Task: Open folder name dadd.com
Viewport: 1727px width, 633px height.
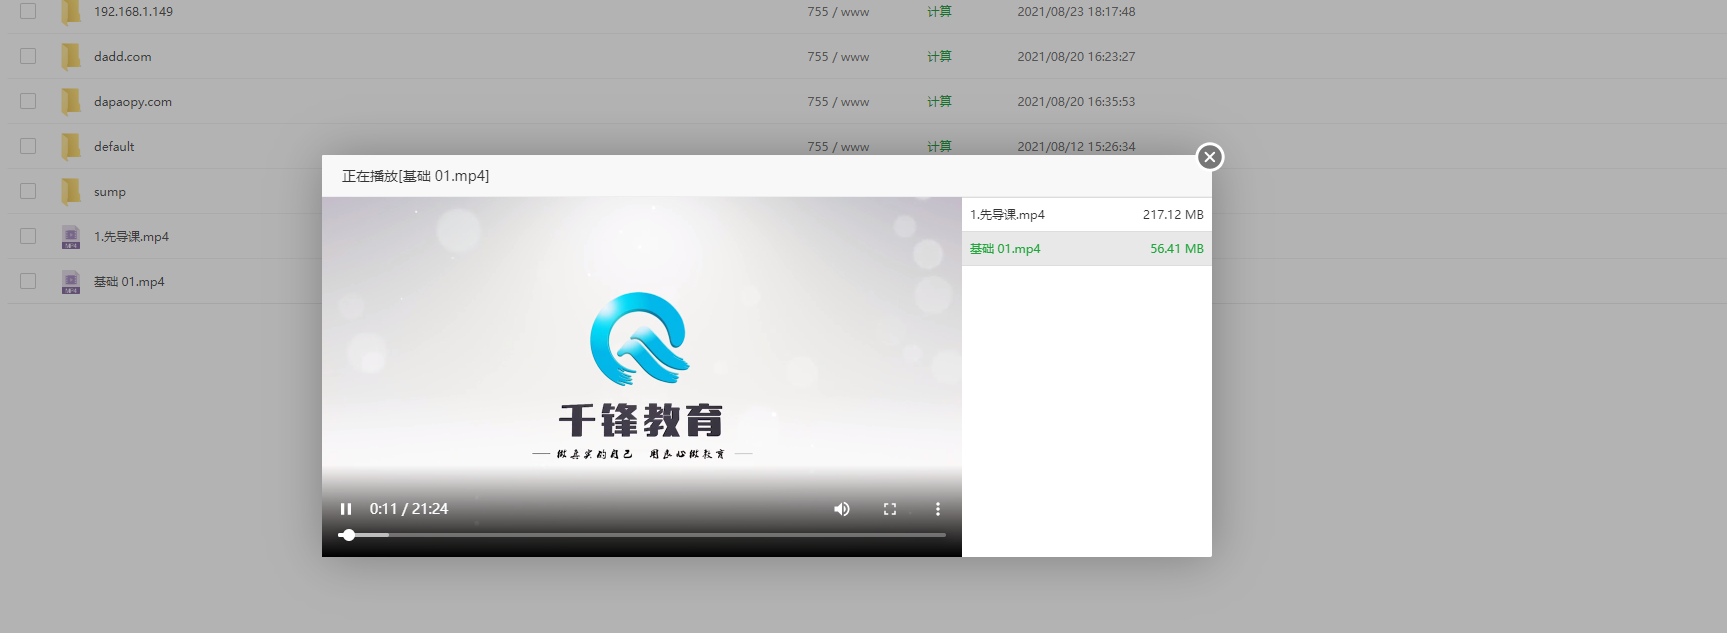Action: click(123, 57)
